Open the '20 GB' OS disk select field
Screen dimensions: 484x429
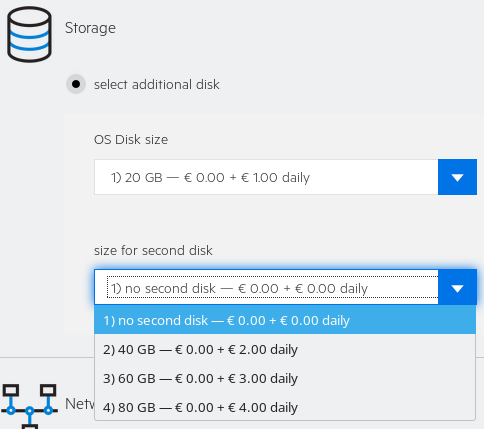tap(266, 177)
